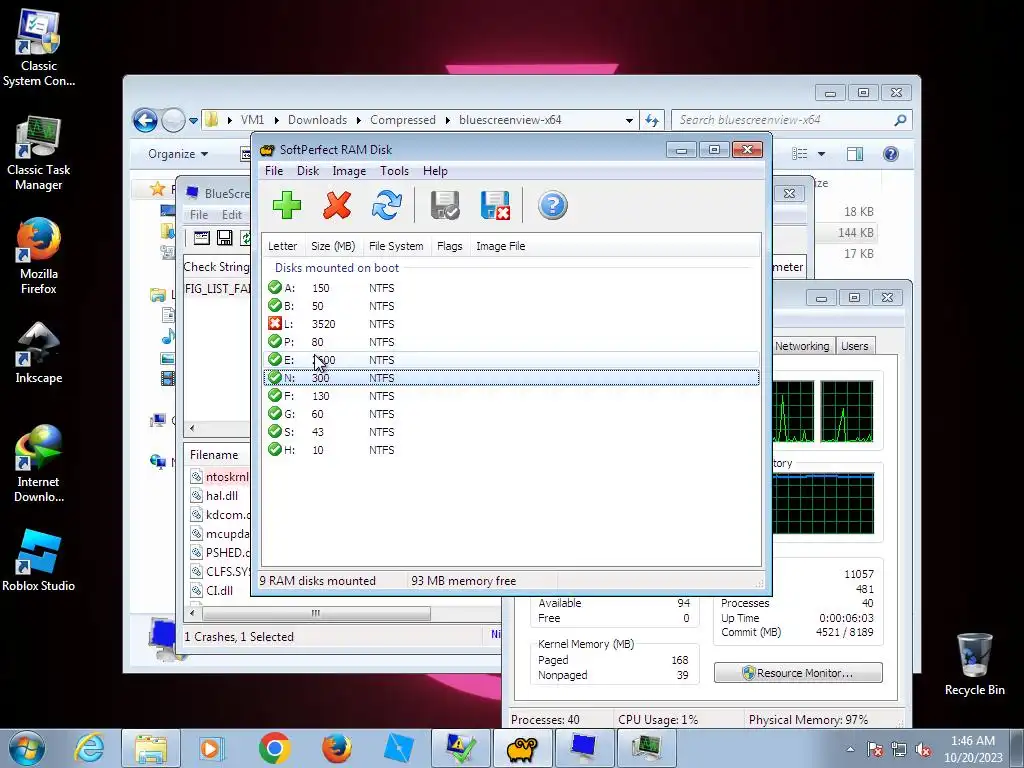Click the BlueScreenView horizontal scrollbar thumb
This screenshot has height=768, width=1024.
[316, 614]
